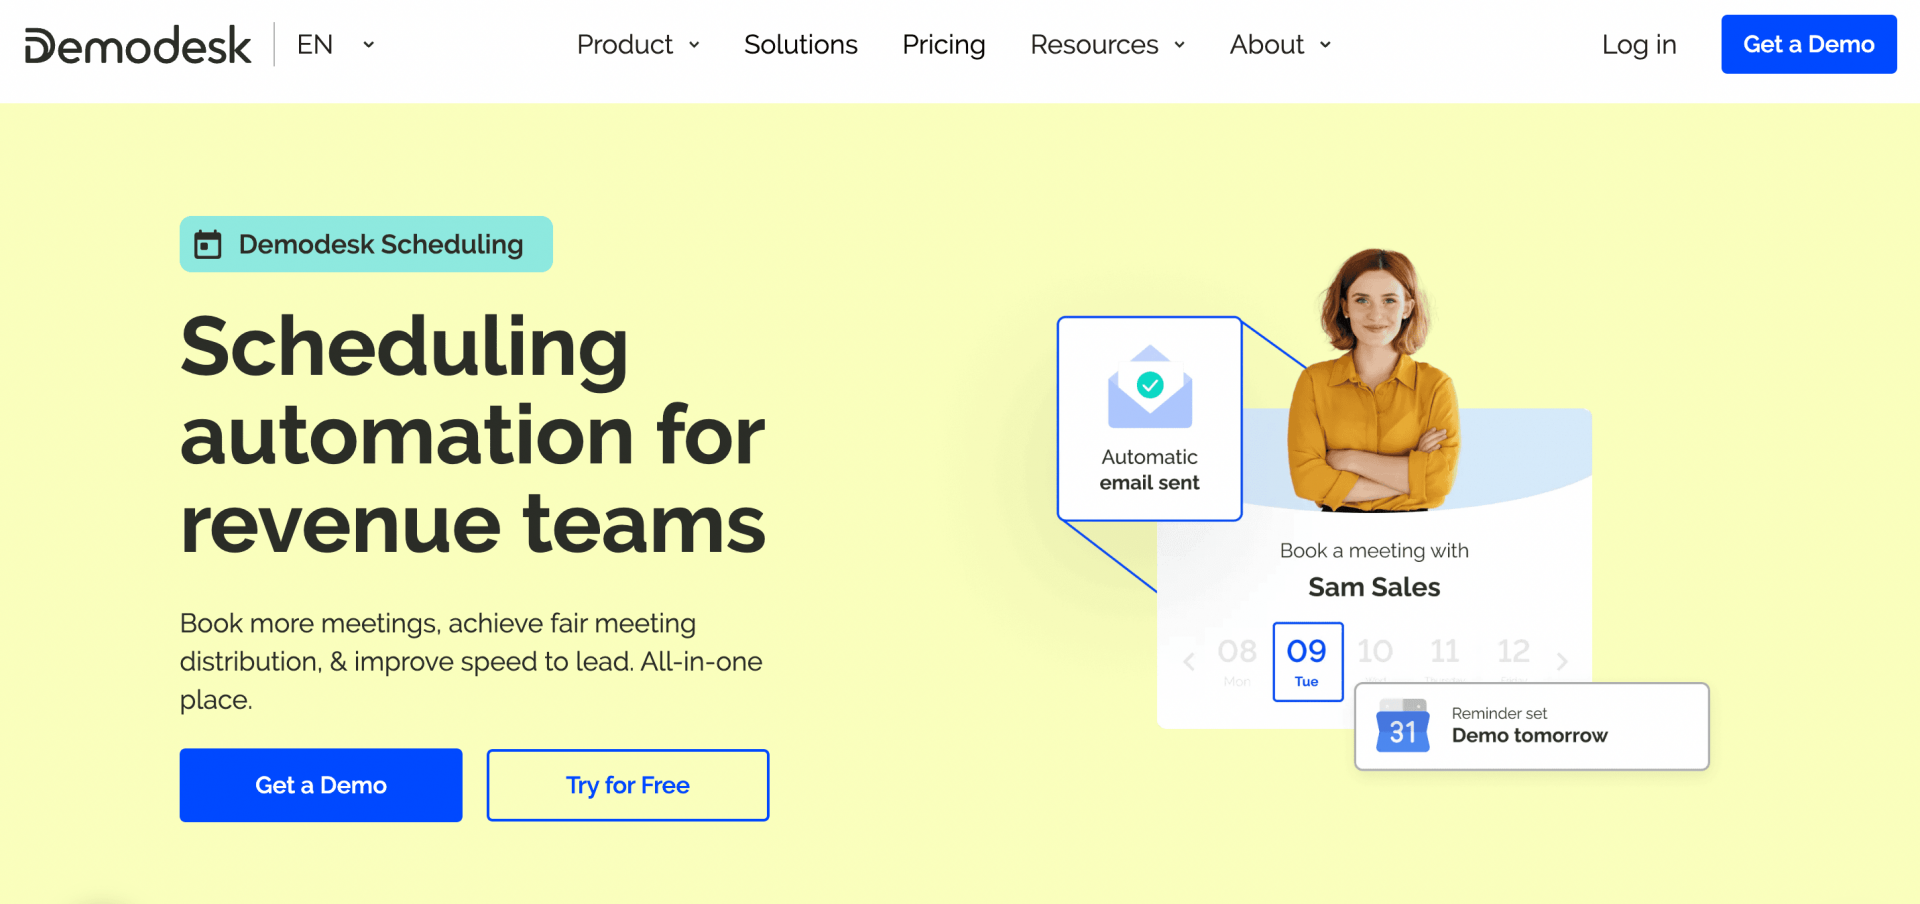Click the Get a Demo button in the header

click(1808, 44)
